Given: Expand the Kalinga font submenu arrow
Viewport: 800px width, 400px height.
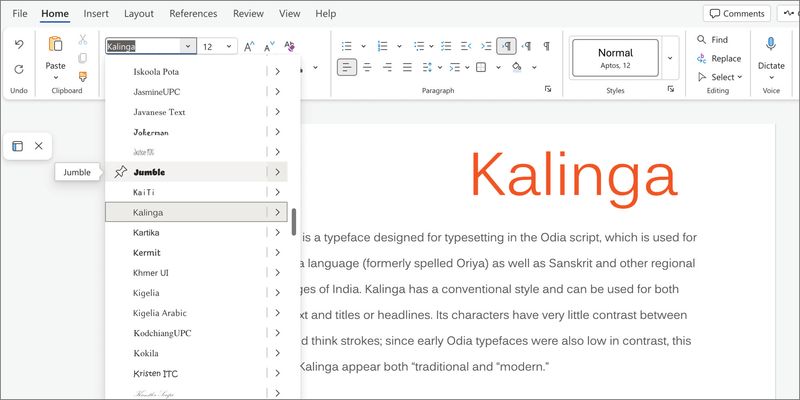Looking at the screenshot, I should (x=277, y=212).
